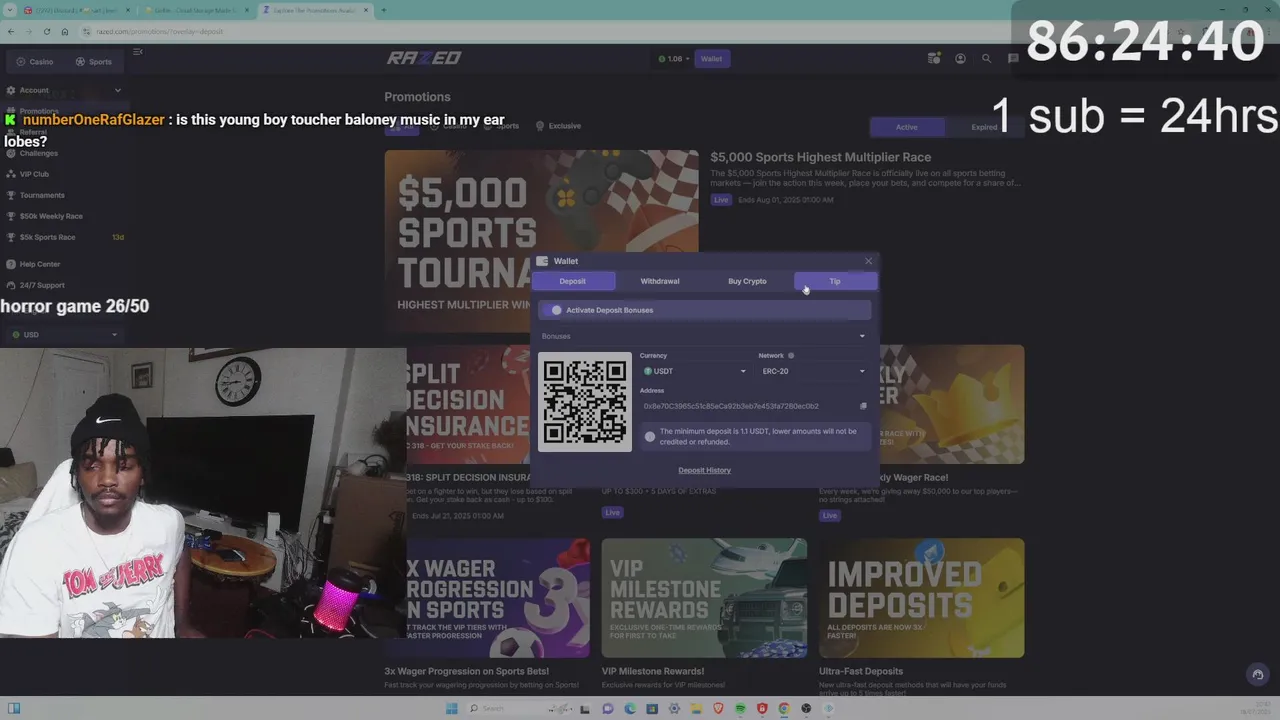Image resolution: width=1280 pixels, height=720 pixels.
Task: Expand the Account menu chevron
Action: tap(117, 90)
